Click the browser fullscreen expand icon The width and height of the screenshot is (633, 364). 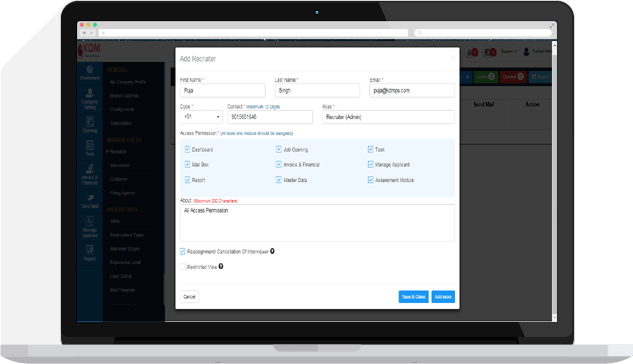pos(551,25)
